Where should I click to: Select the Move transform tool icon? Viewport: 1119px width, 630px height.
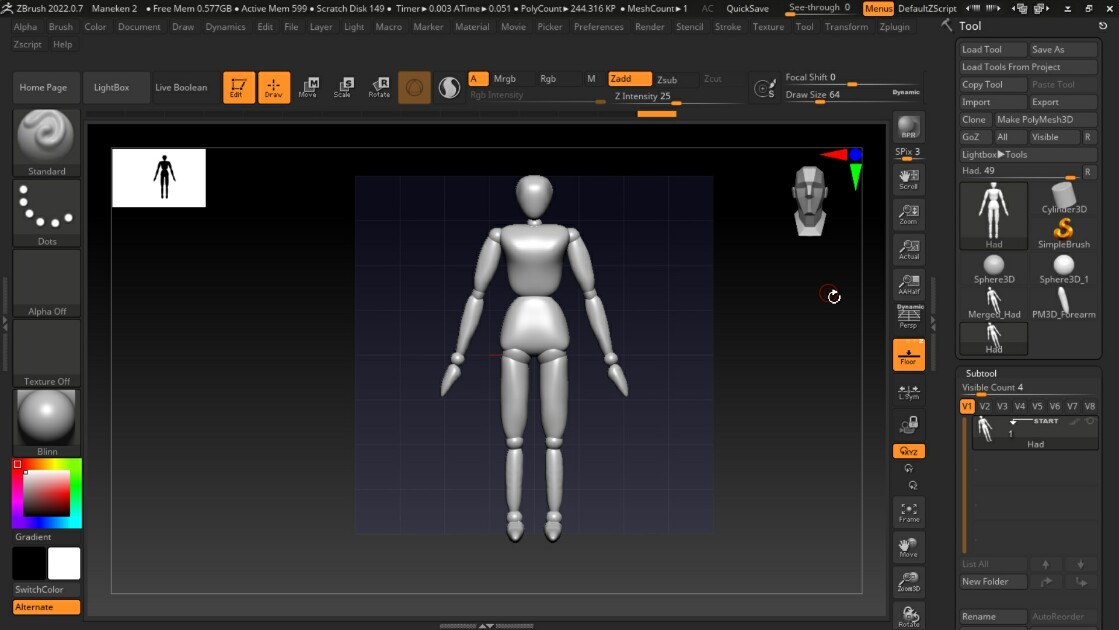pos(308,87)
